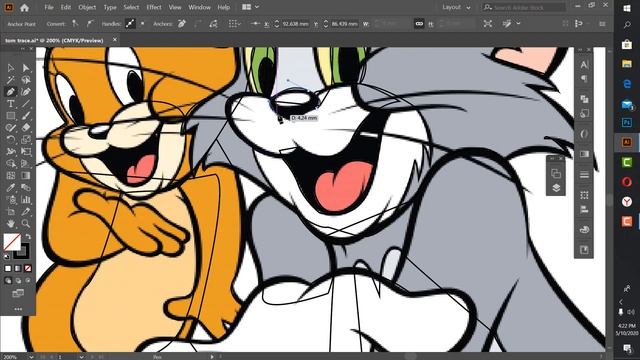Change the screen mode
Image resolution: width=640 pixels, height=360 pixels.
point(18,293)
